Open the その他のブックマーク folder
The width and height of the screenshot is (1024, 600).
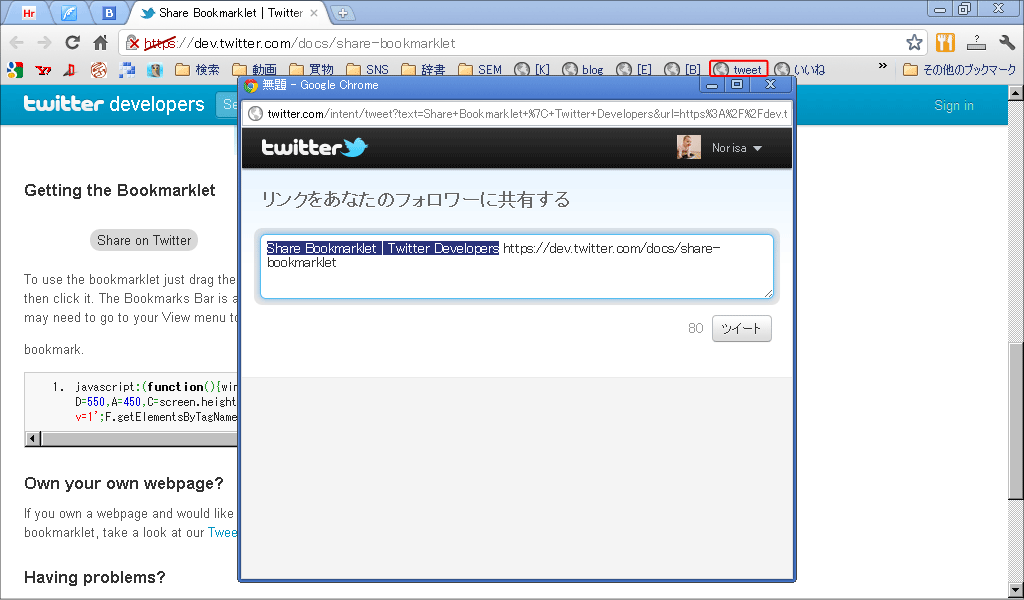click(x=960, y=69)
